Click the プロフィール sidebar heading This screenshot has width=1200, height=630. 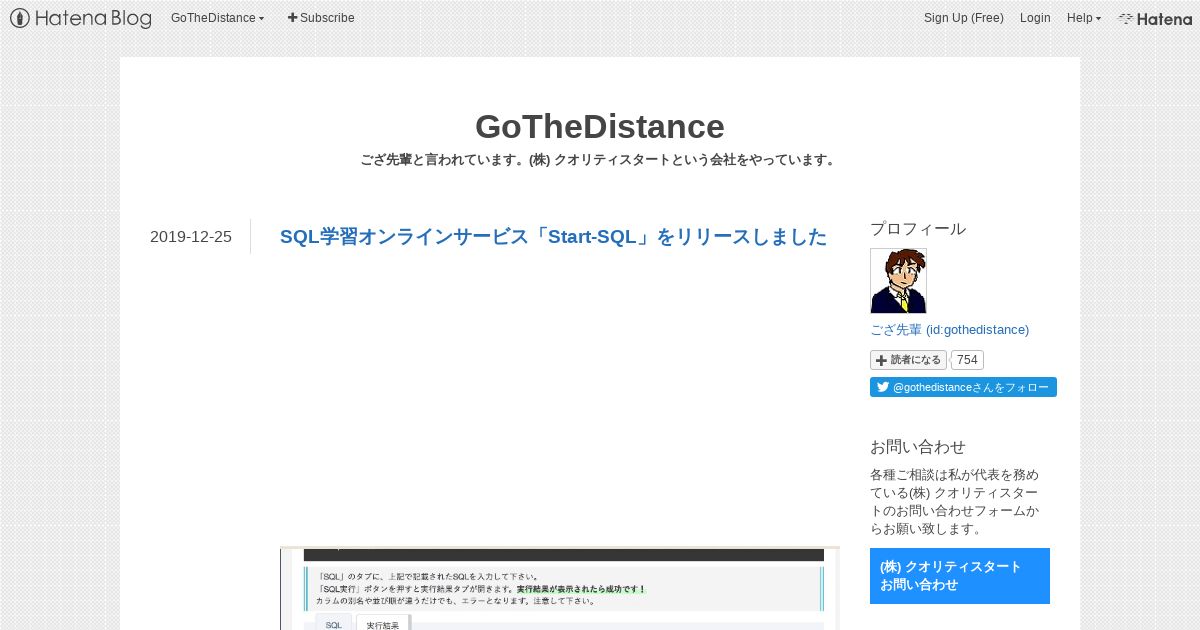(918, 228)
